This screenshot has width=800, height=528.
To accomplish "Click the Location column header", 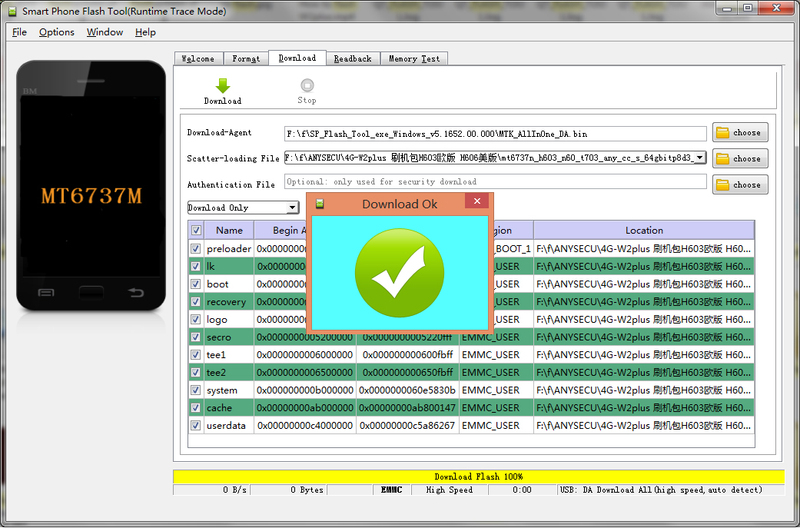I will coord(644,230).
